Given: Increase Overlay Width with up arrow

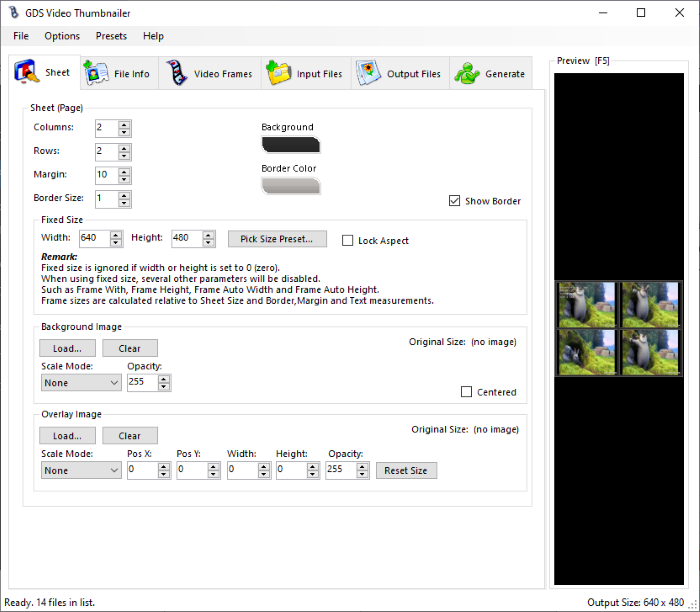Looking at the screenshot, I should coord(264,466).
